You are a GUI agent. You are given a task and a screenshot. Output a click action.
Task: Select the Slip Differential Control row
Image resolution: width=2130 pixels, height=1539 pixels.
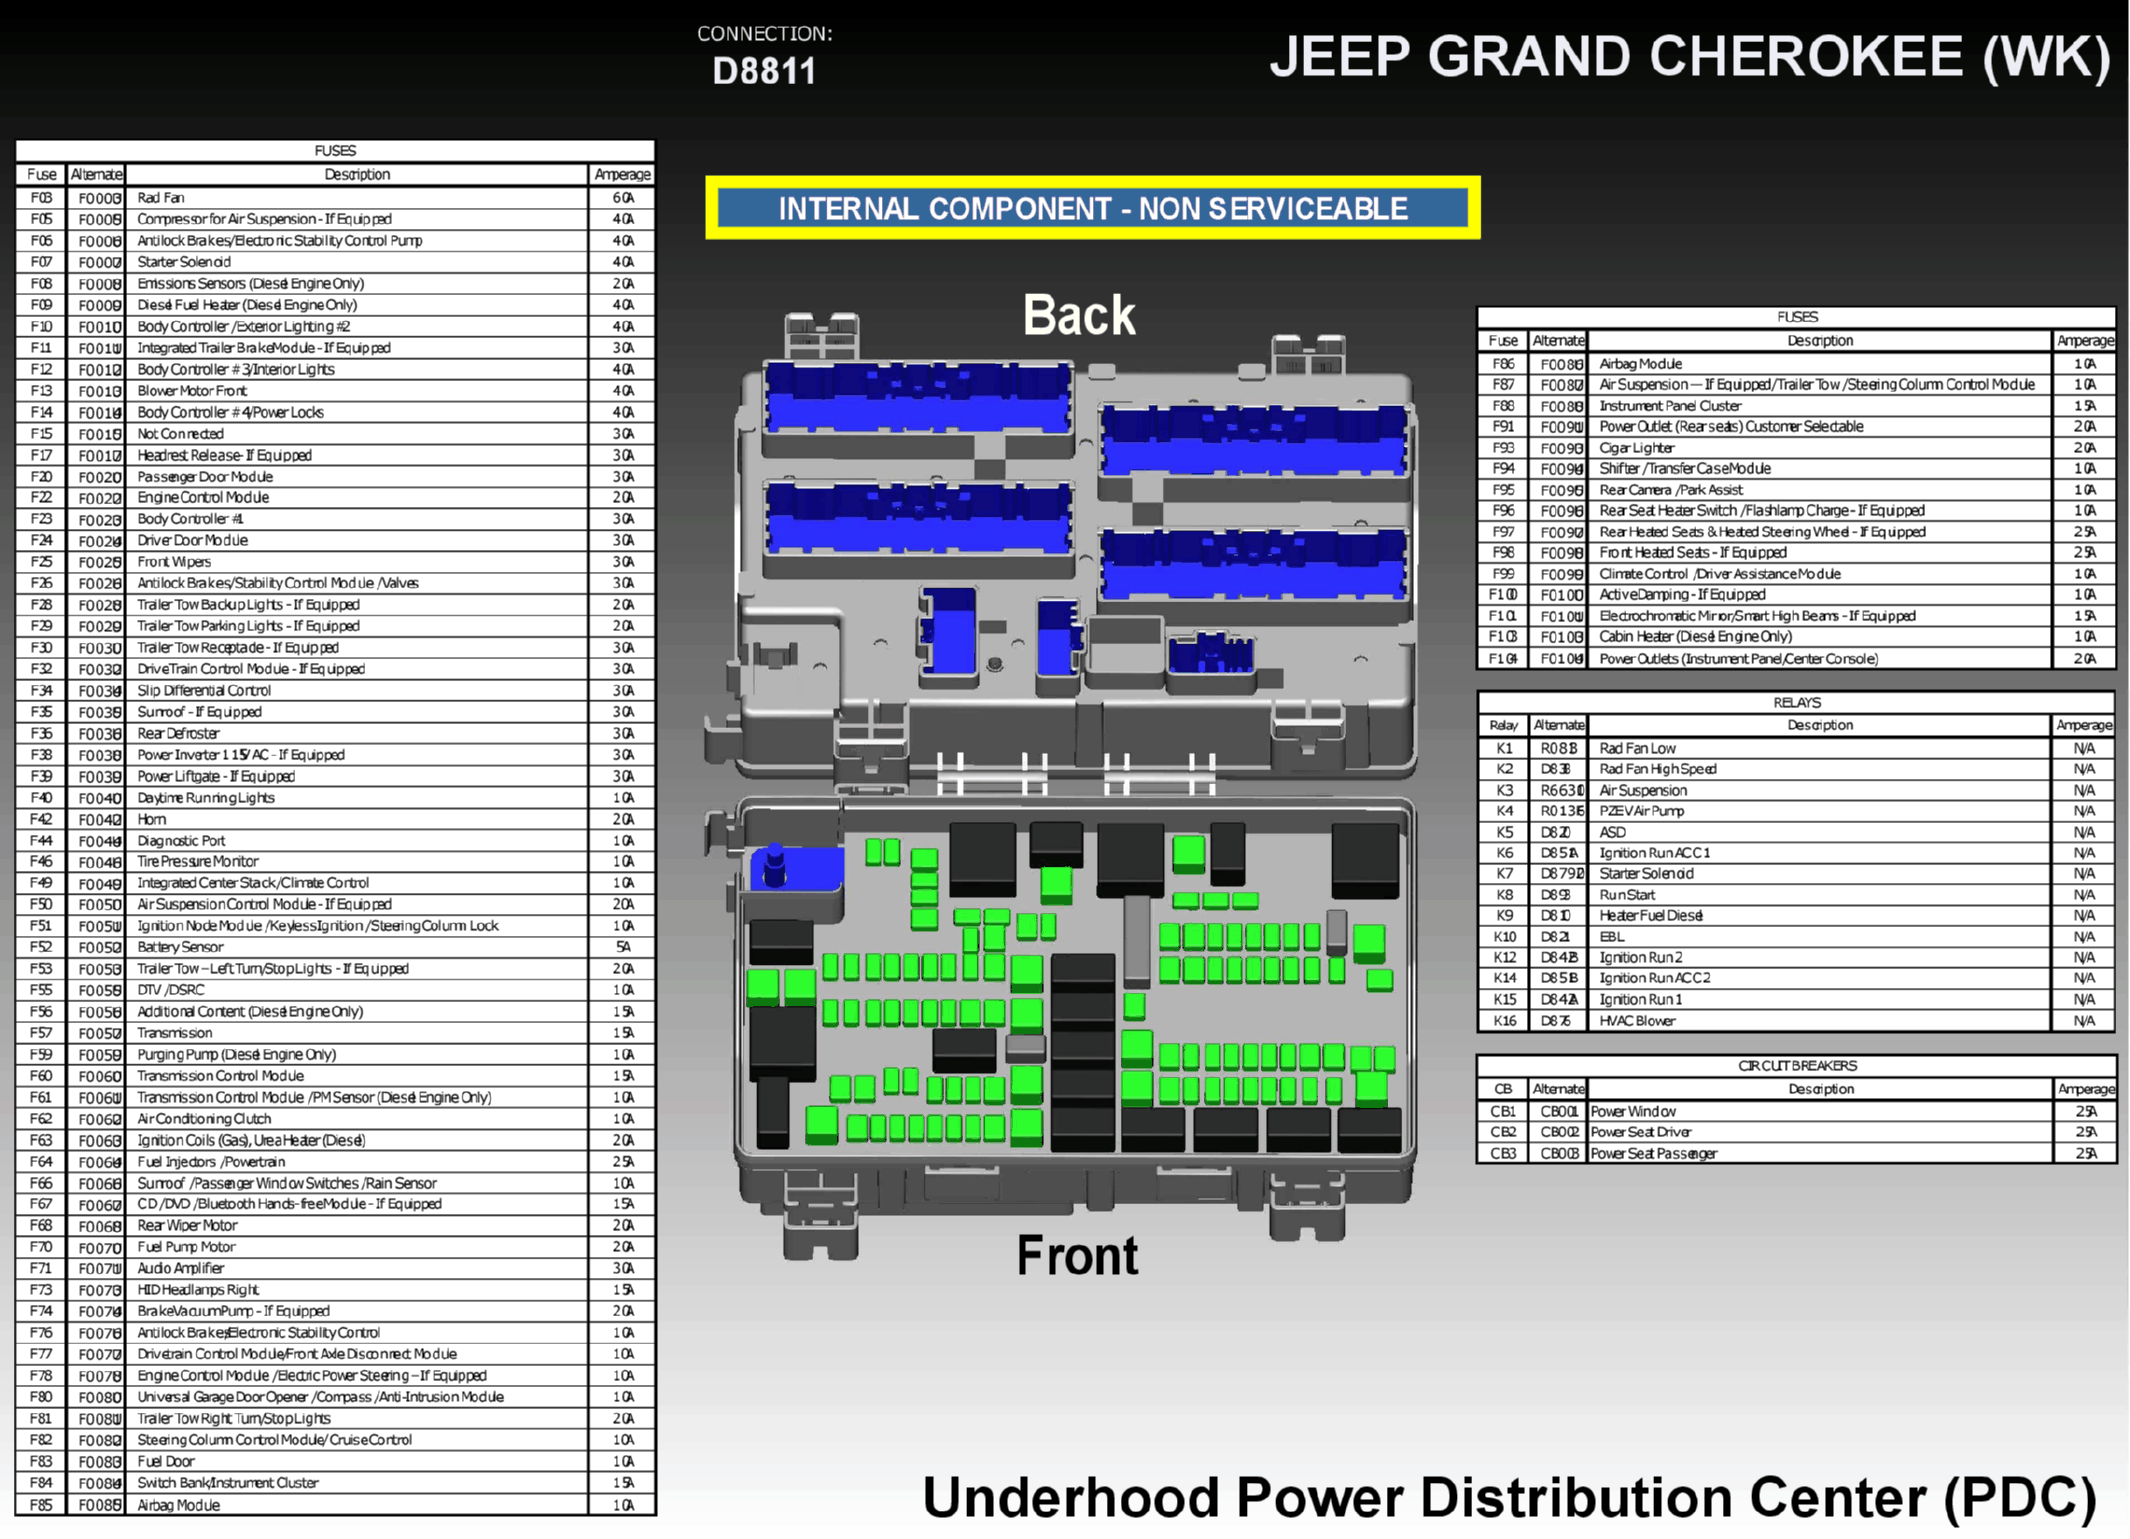pyautogui.click(x=336, y=691)
